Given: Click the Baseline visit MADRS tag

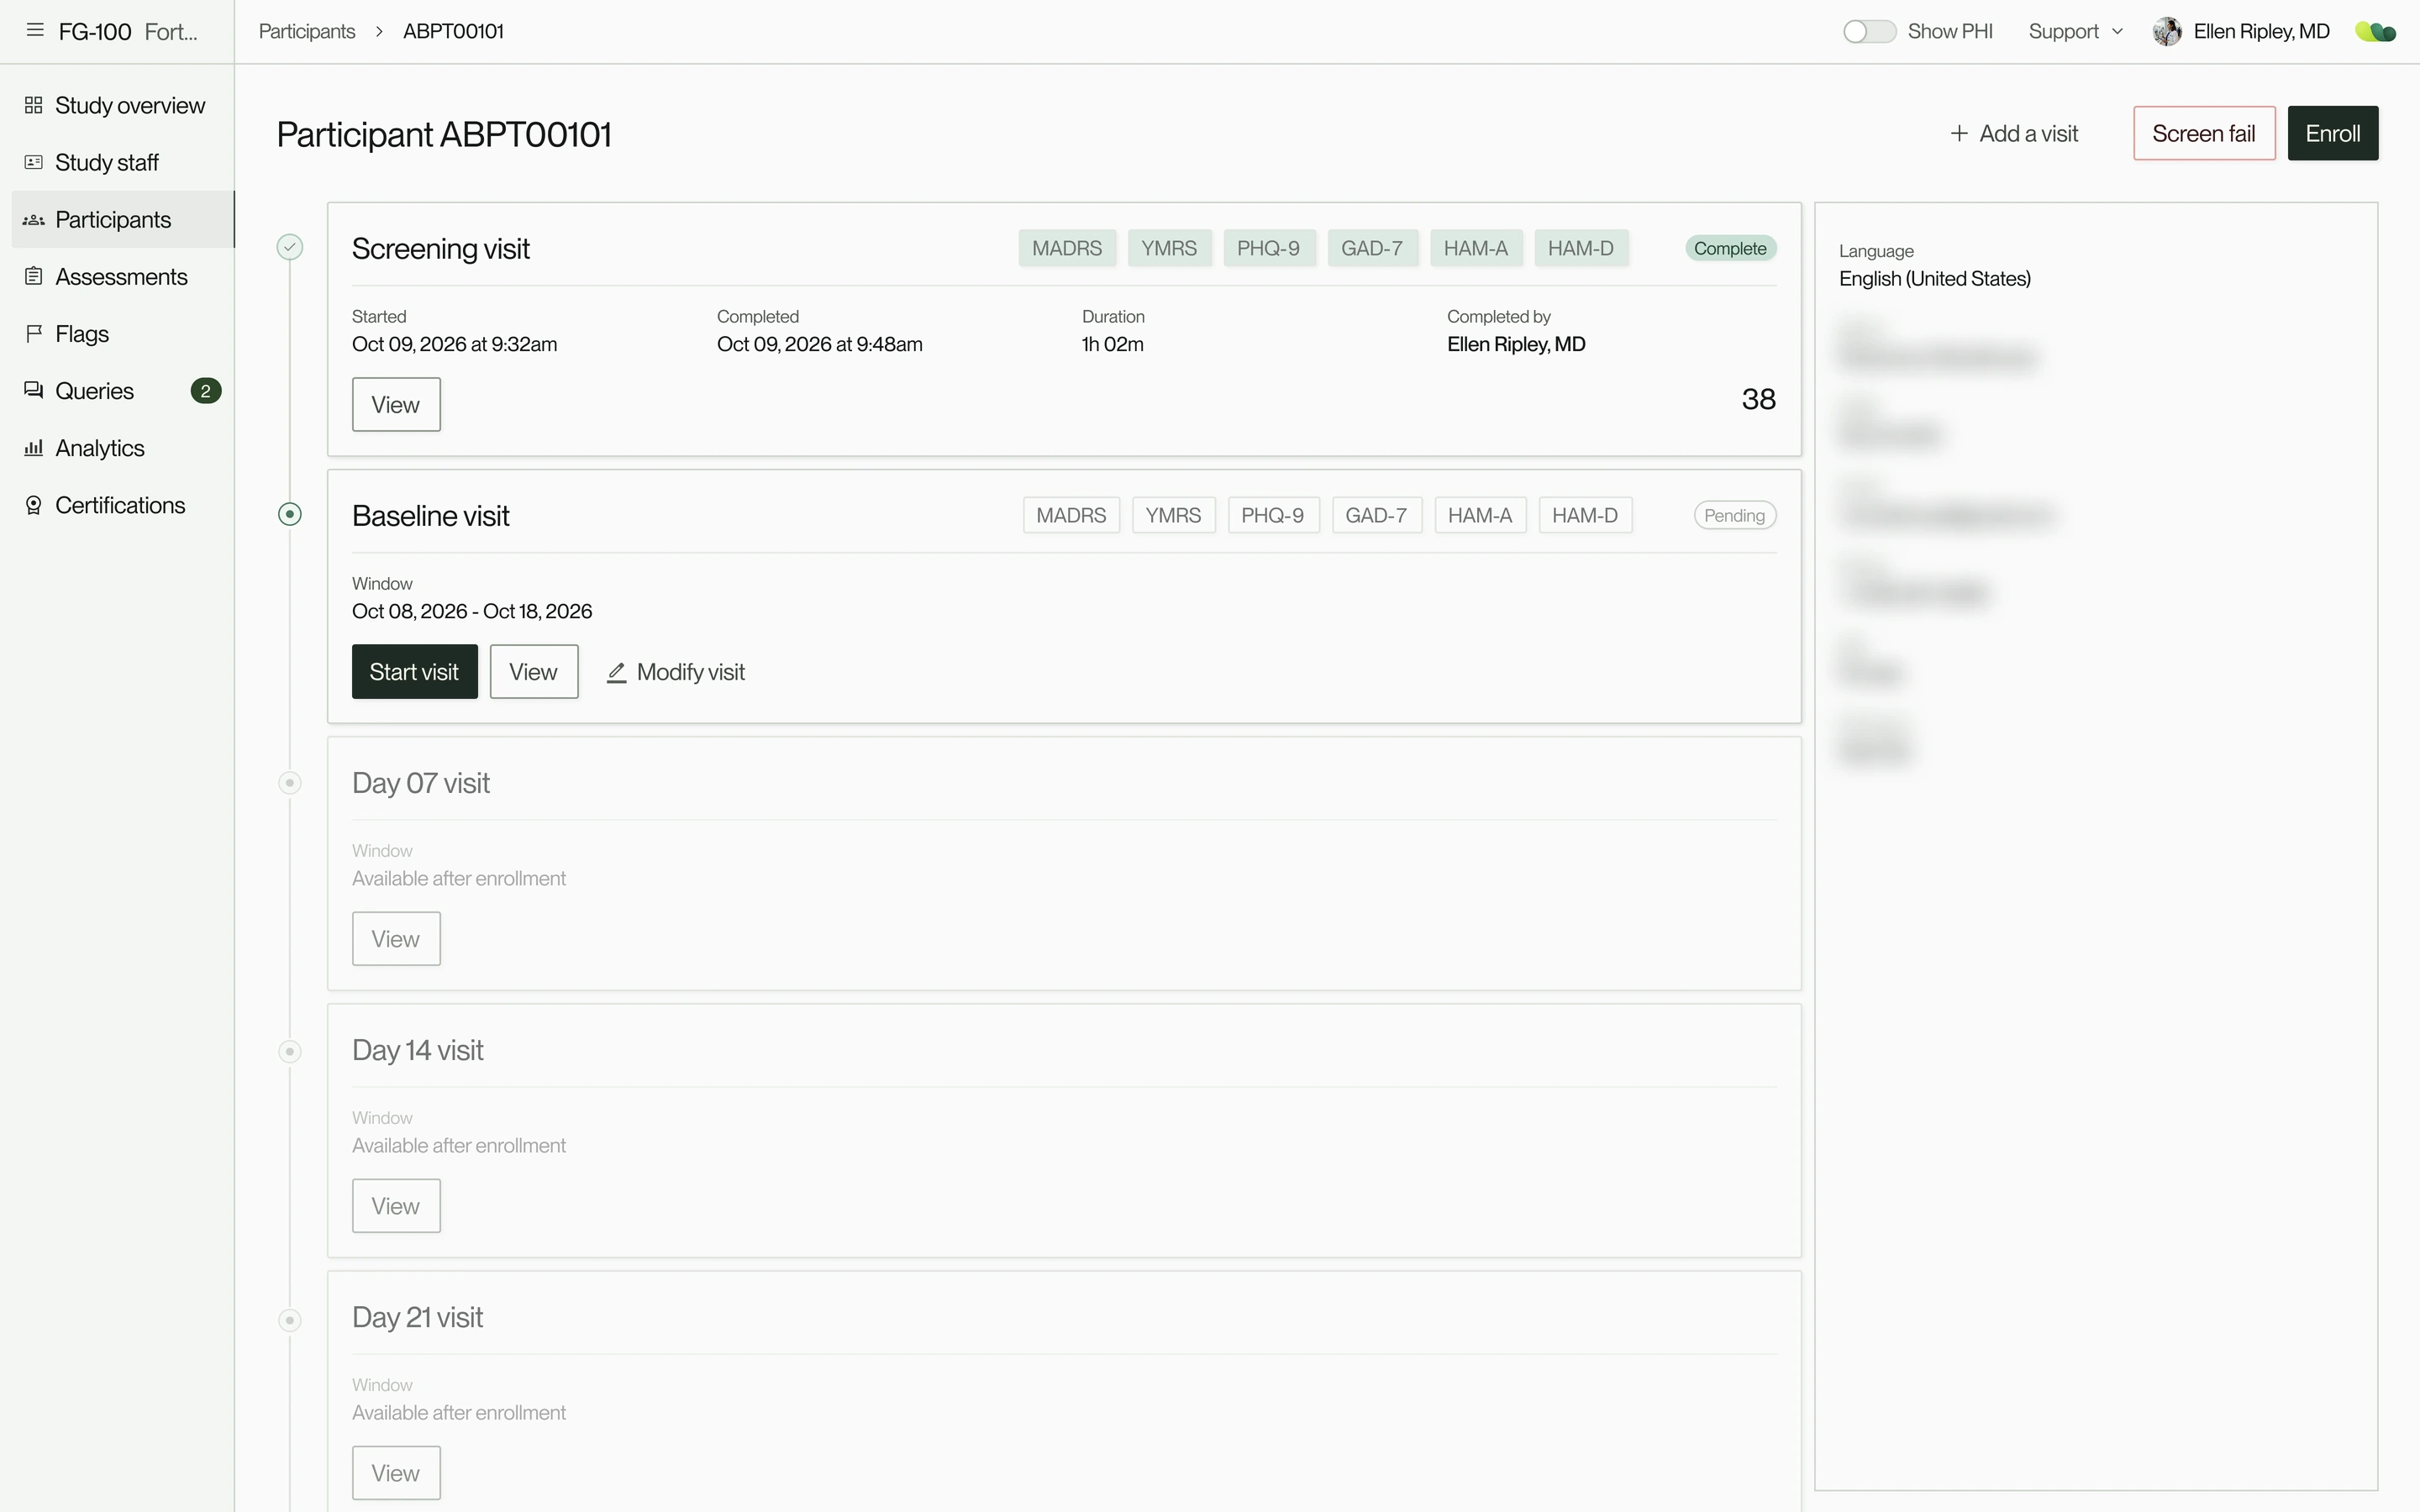Looking at the screenshot, I should [1071, 515].
